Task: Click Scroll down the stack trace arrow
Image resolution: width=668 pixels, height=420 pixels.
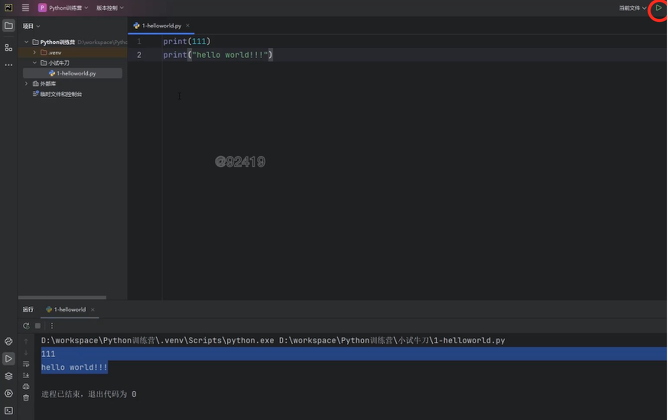Action: tap(26, 353)
